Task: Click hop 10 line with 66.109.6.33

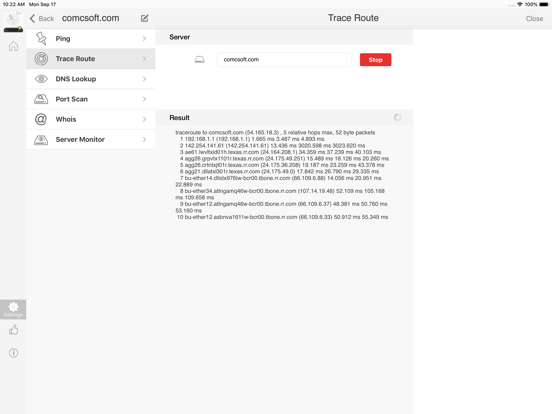Action: click(282, 217)
